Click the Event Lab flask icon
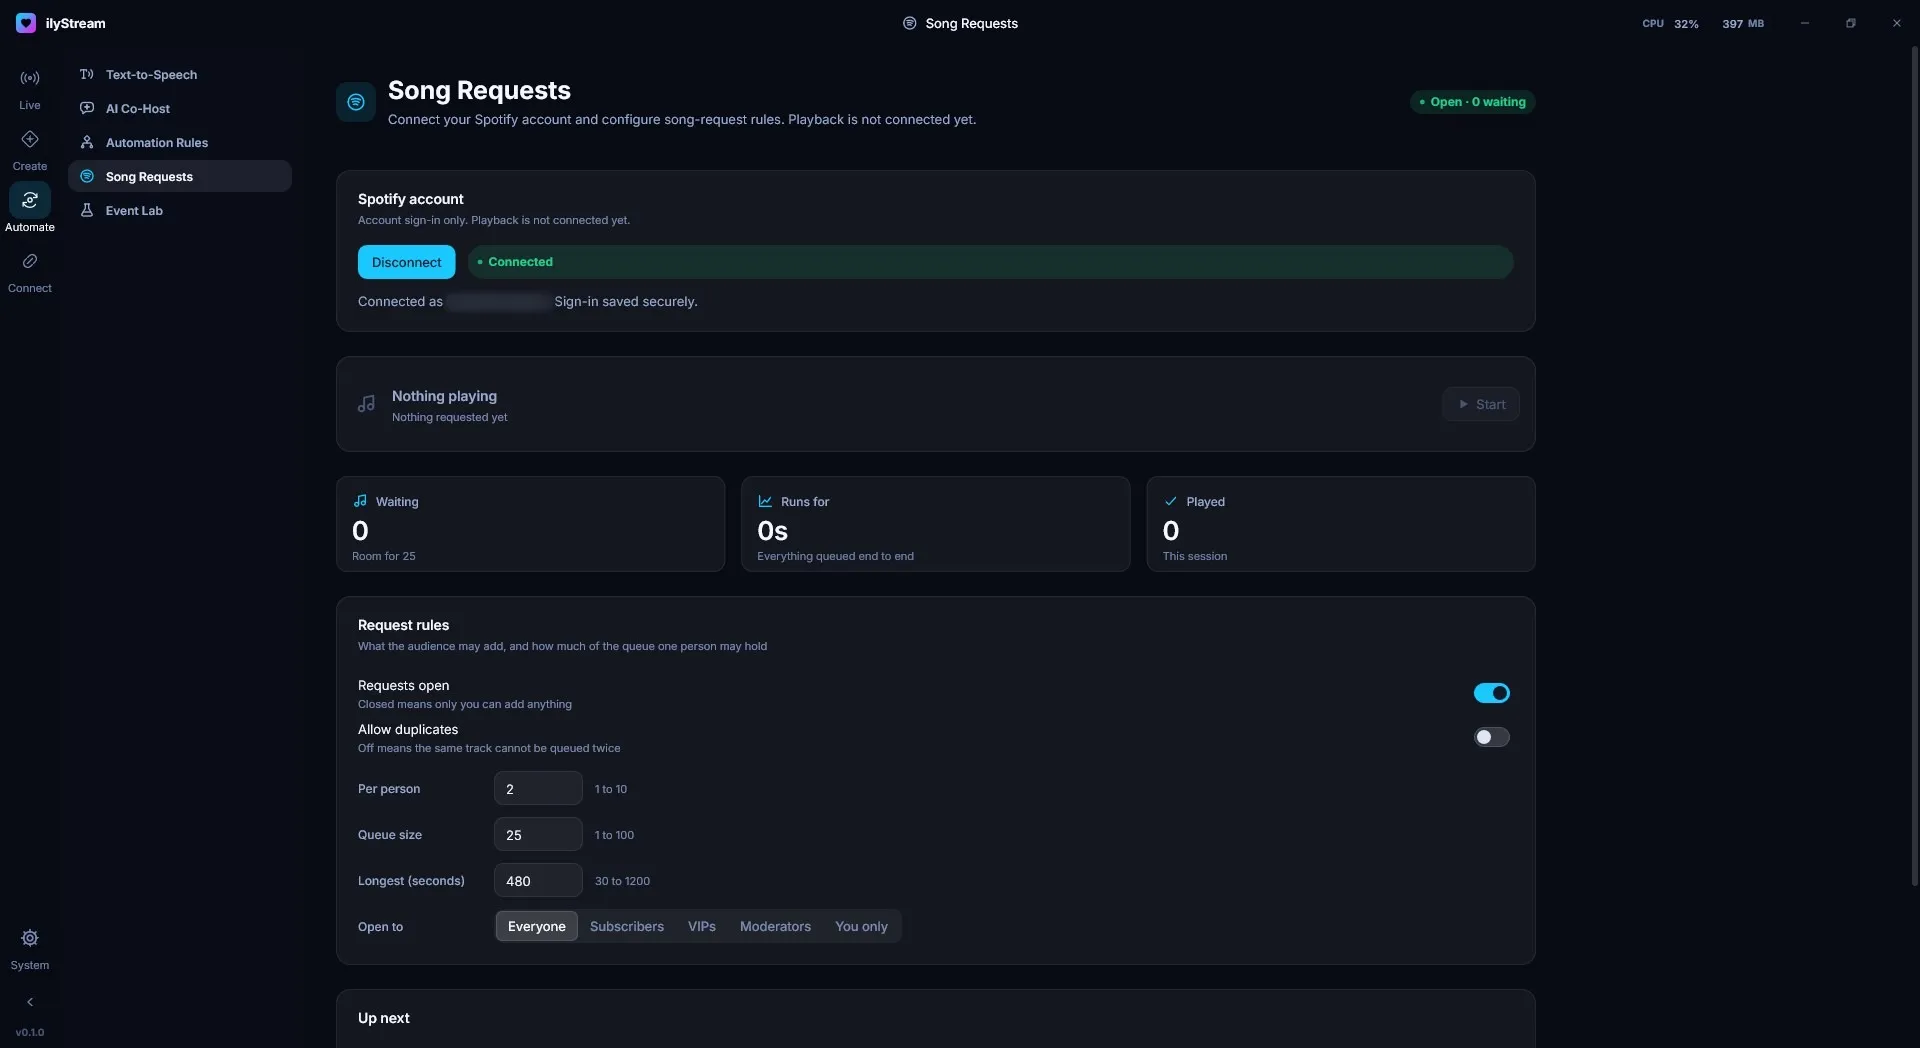Screen dimensions: 1920x1048 (87, 211)
